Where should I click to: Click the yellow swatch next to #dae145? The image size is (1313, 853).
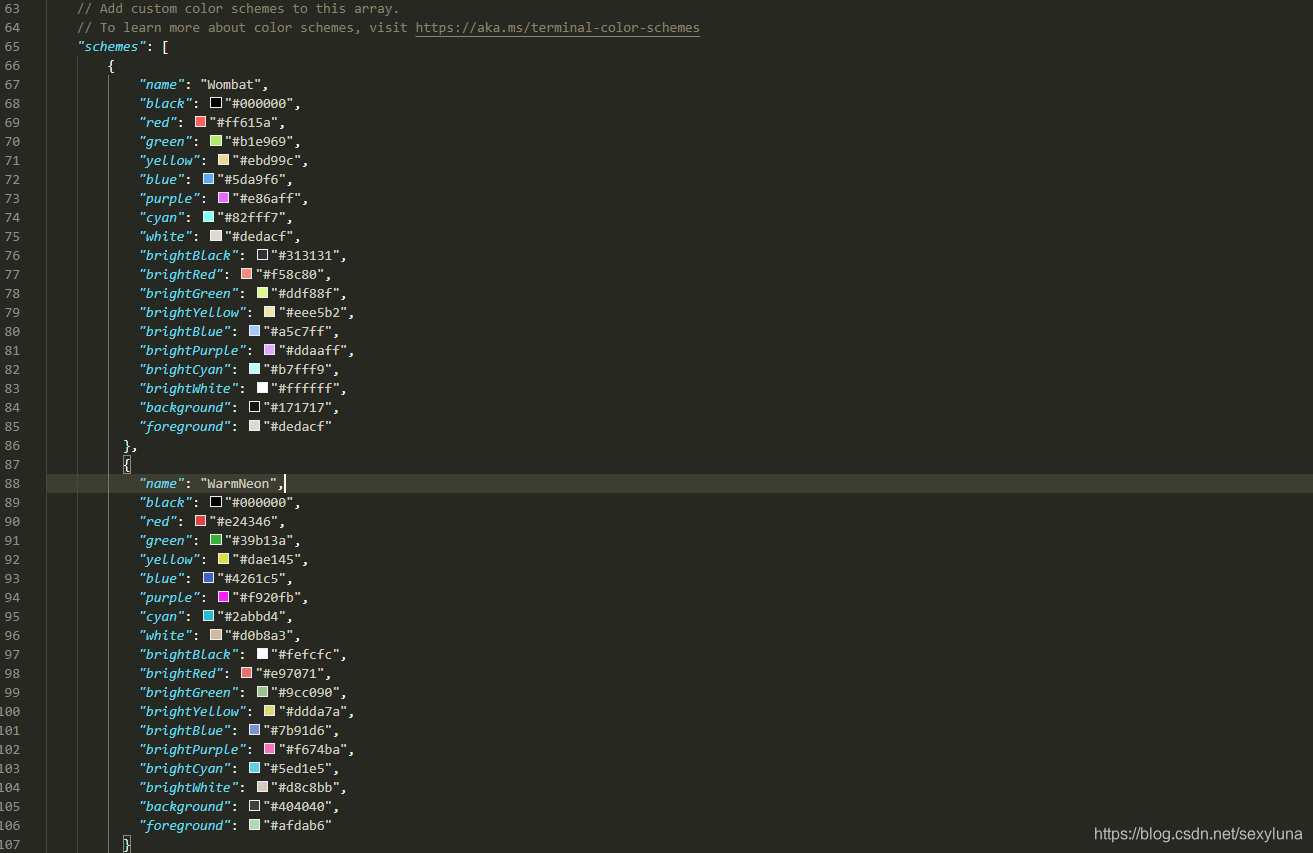click(223, 559)
